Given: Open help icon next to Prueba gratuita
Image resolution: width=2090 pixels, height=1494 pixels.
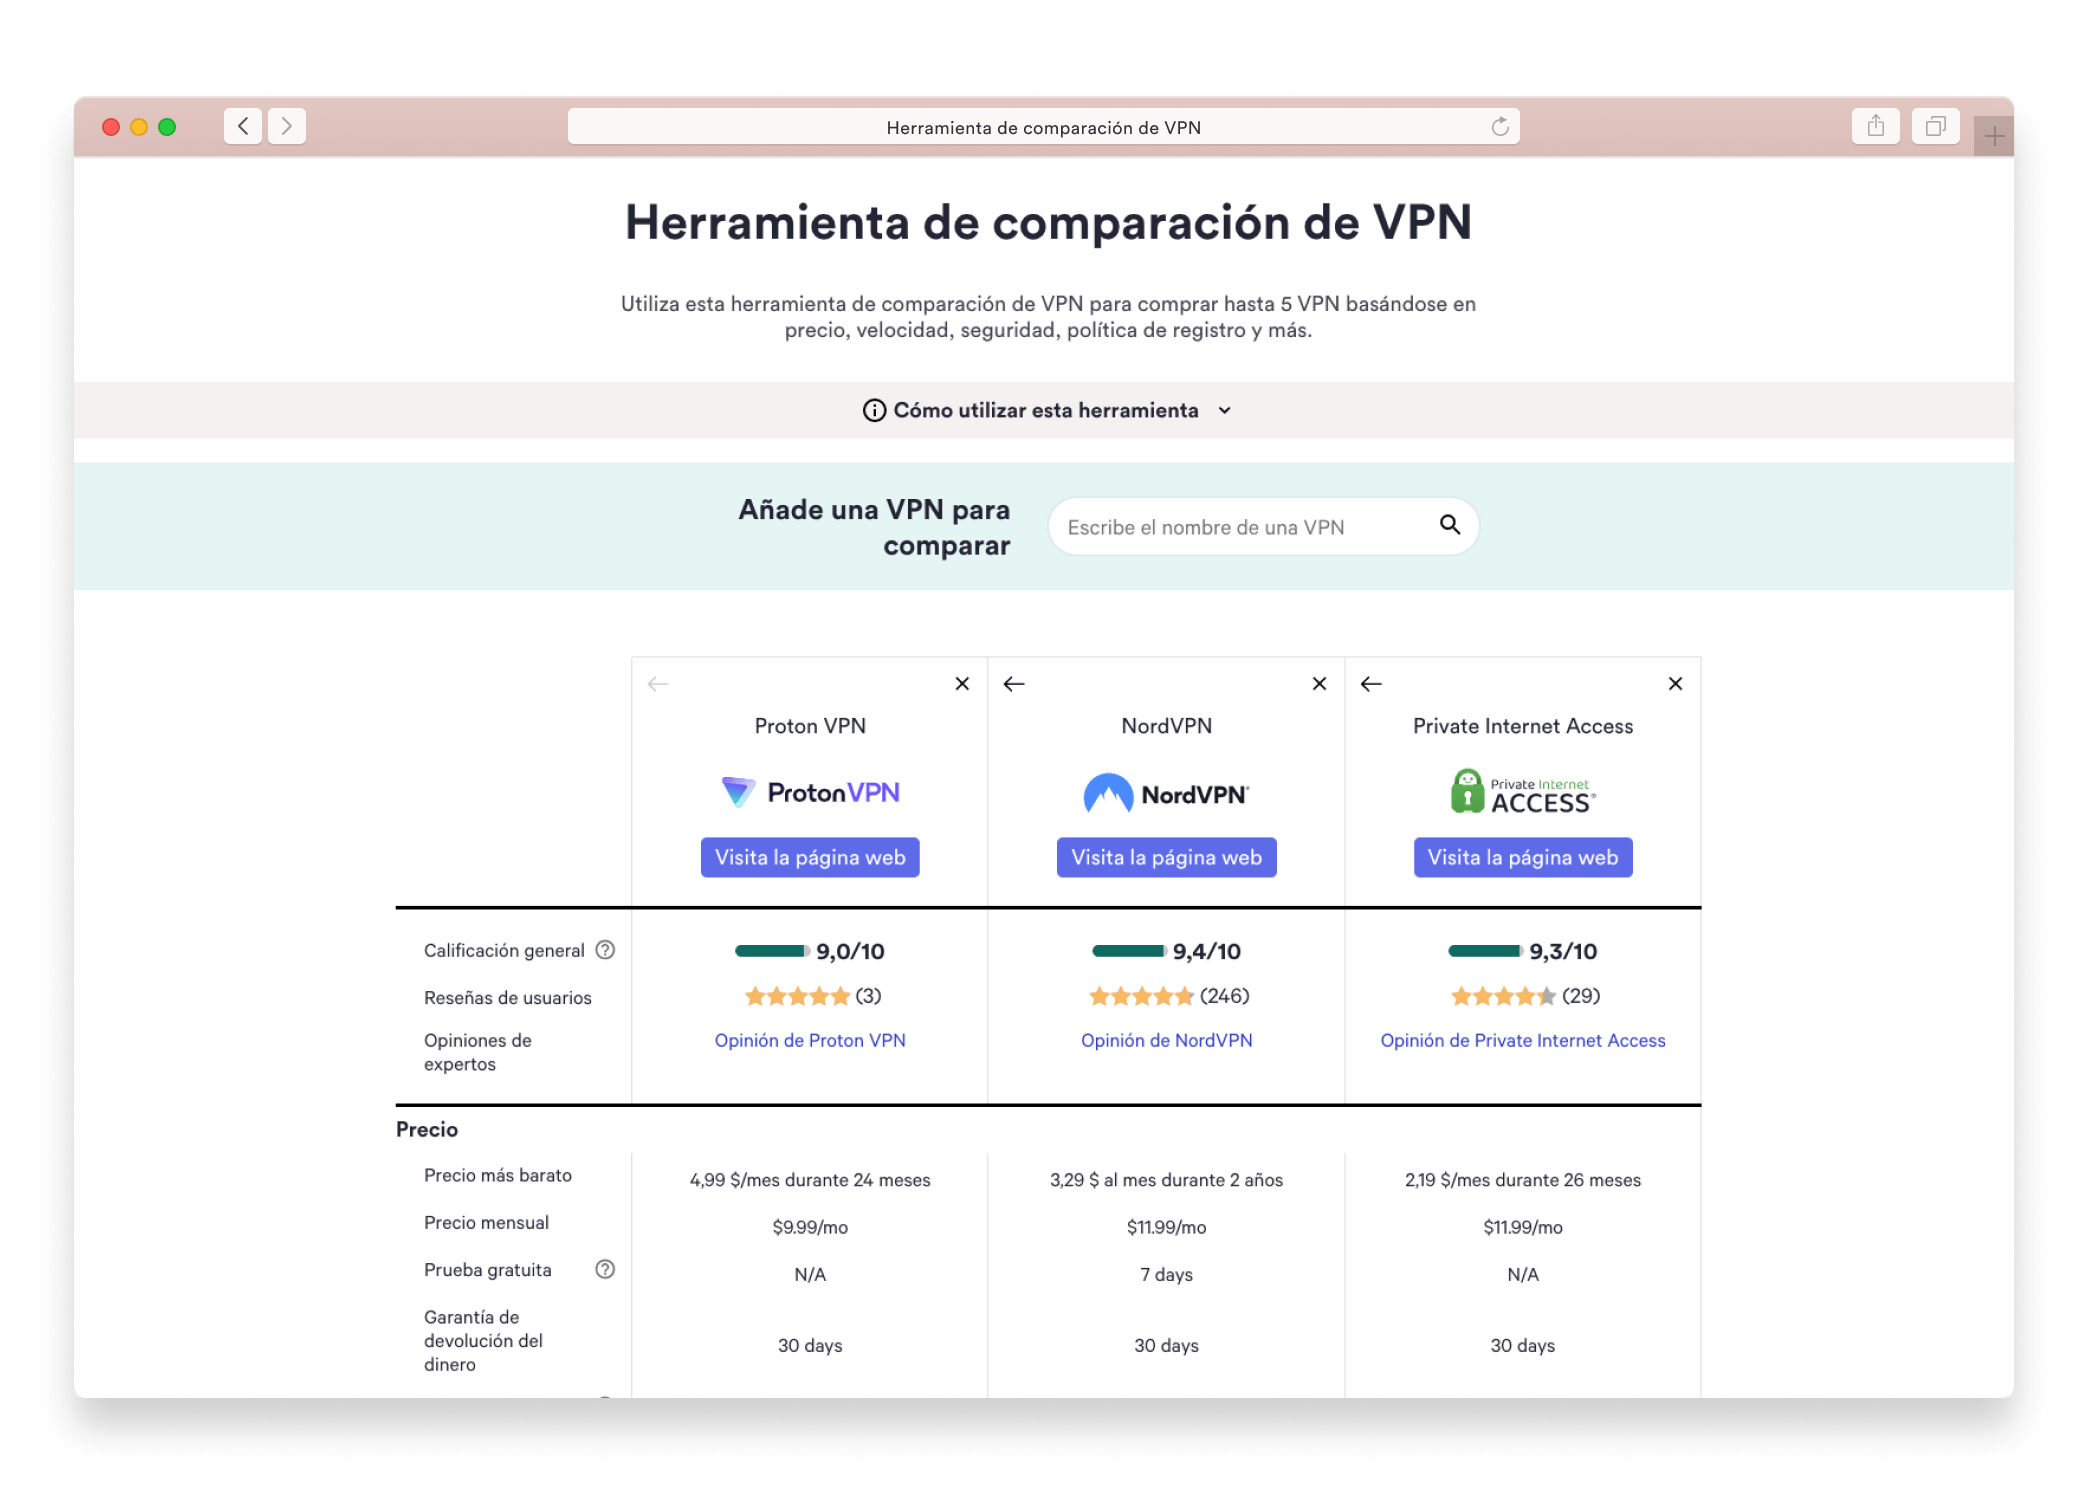Looking at the screenshot, I should (605, 1269).
